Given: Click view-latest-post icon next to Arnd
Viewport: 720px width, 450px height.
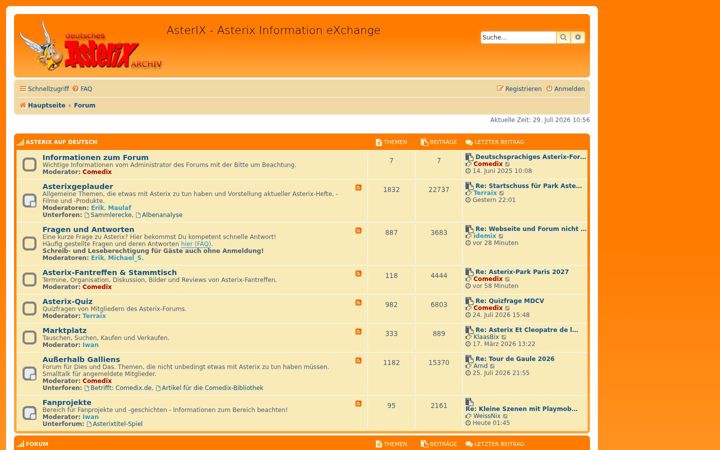Looking at the screenshot, I should [x=492, y=366].
